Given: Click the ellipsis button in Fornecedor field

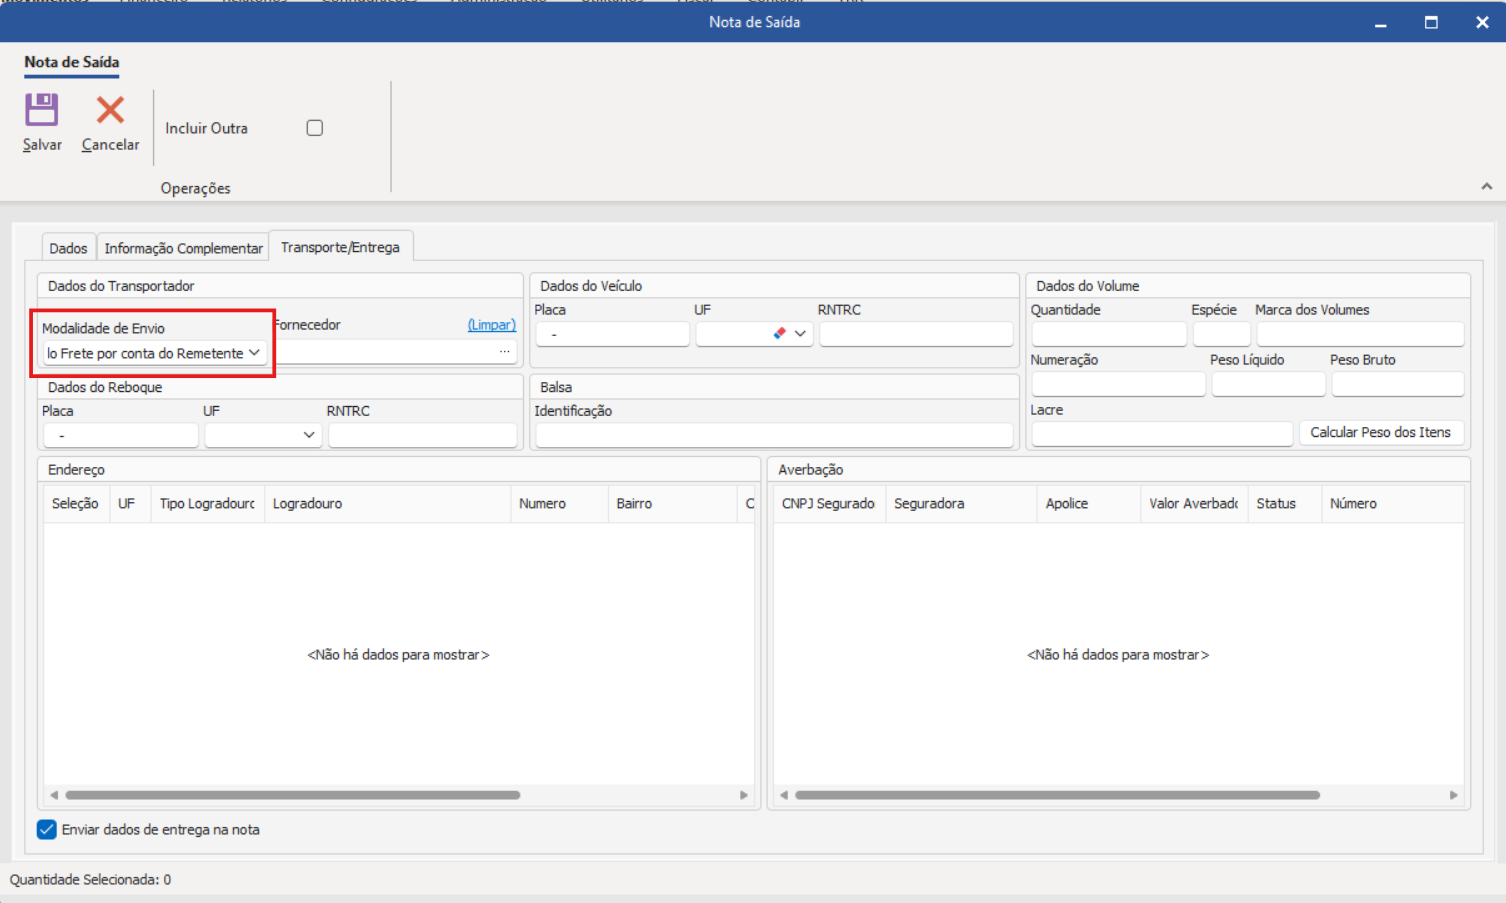Looking at the screenshot, I should pos(505,352).
